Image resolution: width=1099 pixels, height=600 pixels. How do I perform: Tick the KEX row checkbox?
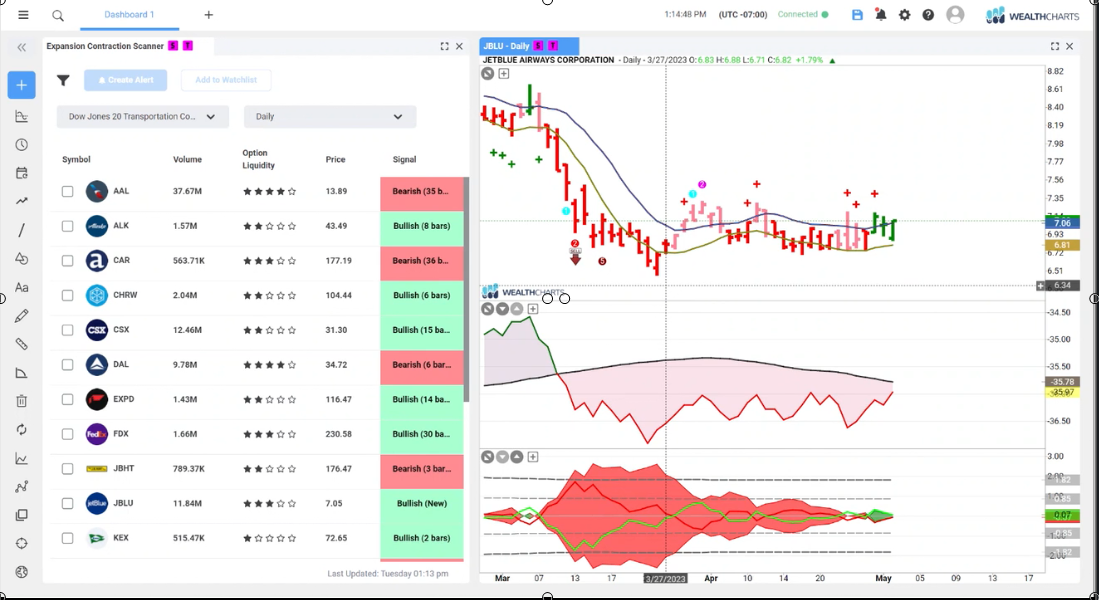[67, 538]
